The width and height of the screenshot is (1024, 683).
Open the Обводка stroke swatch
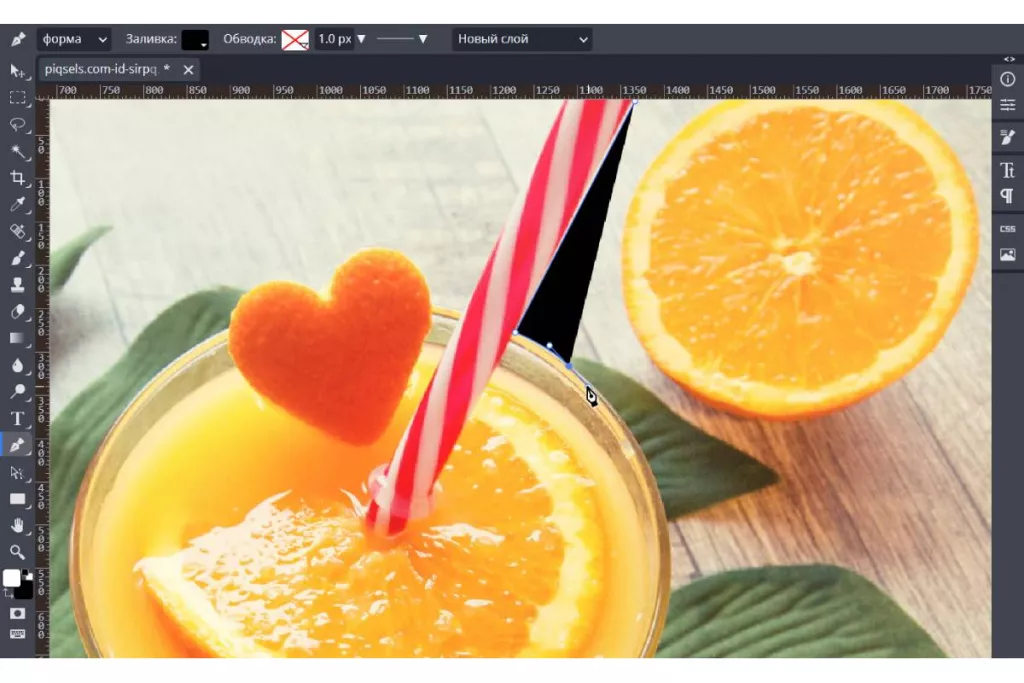[295, 39]
